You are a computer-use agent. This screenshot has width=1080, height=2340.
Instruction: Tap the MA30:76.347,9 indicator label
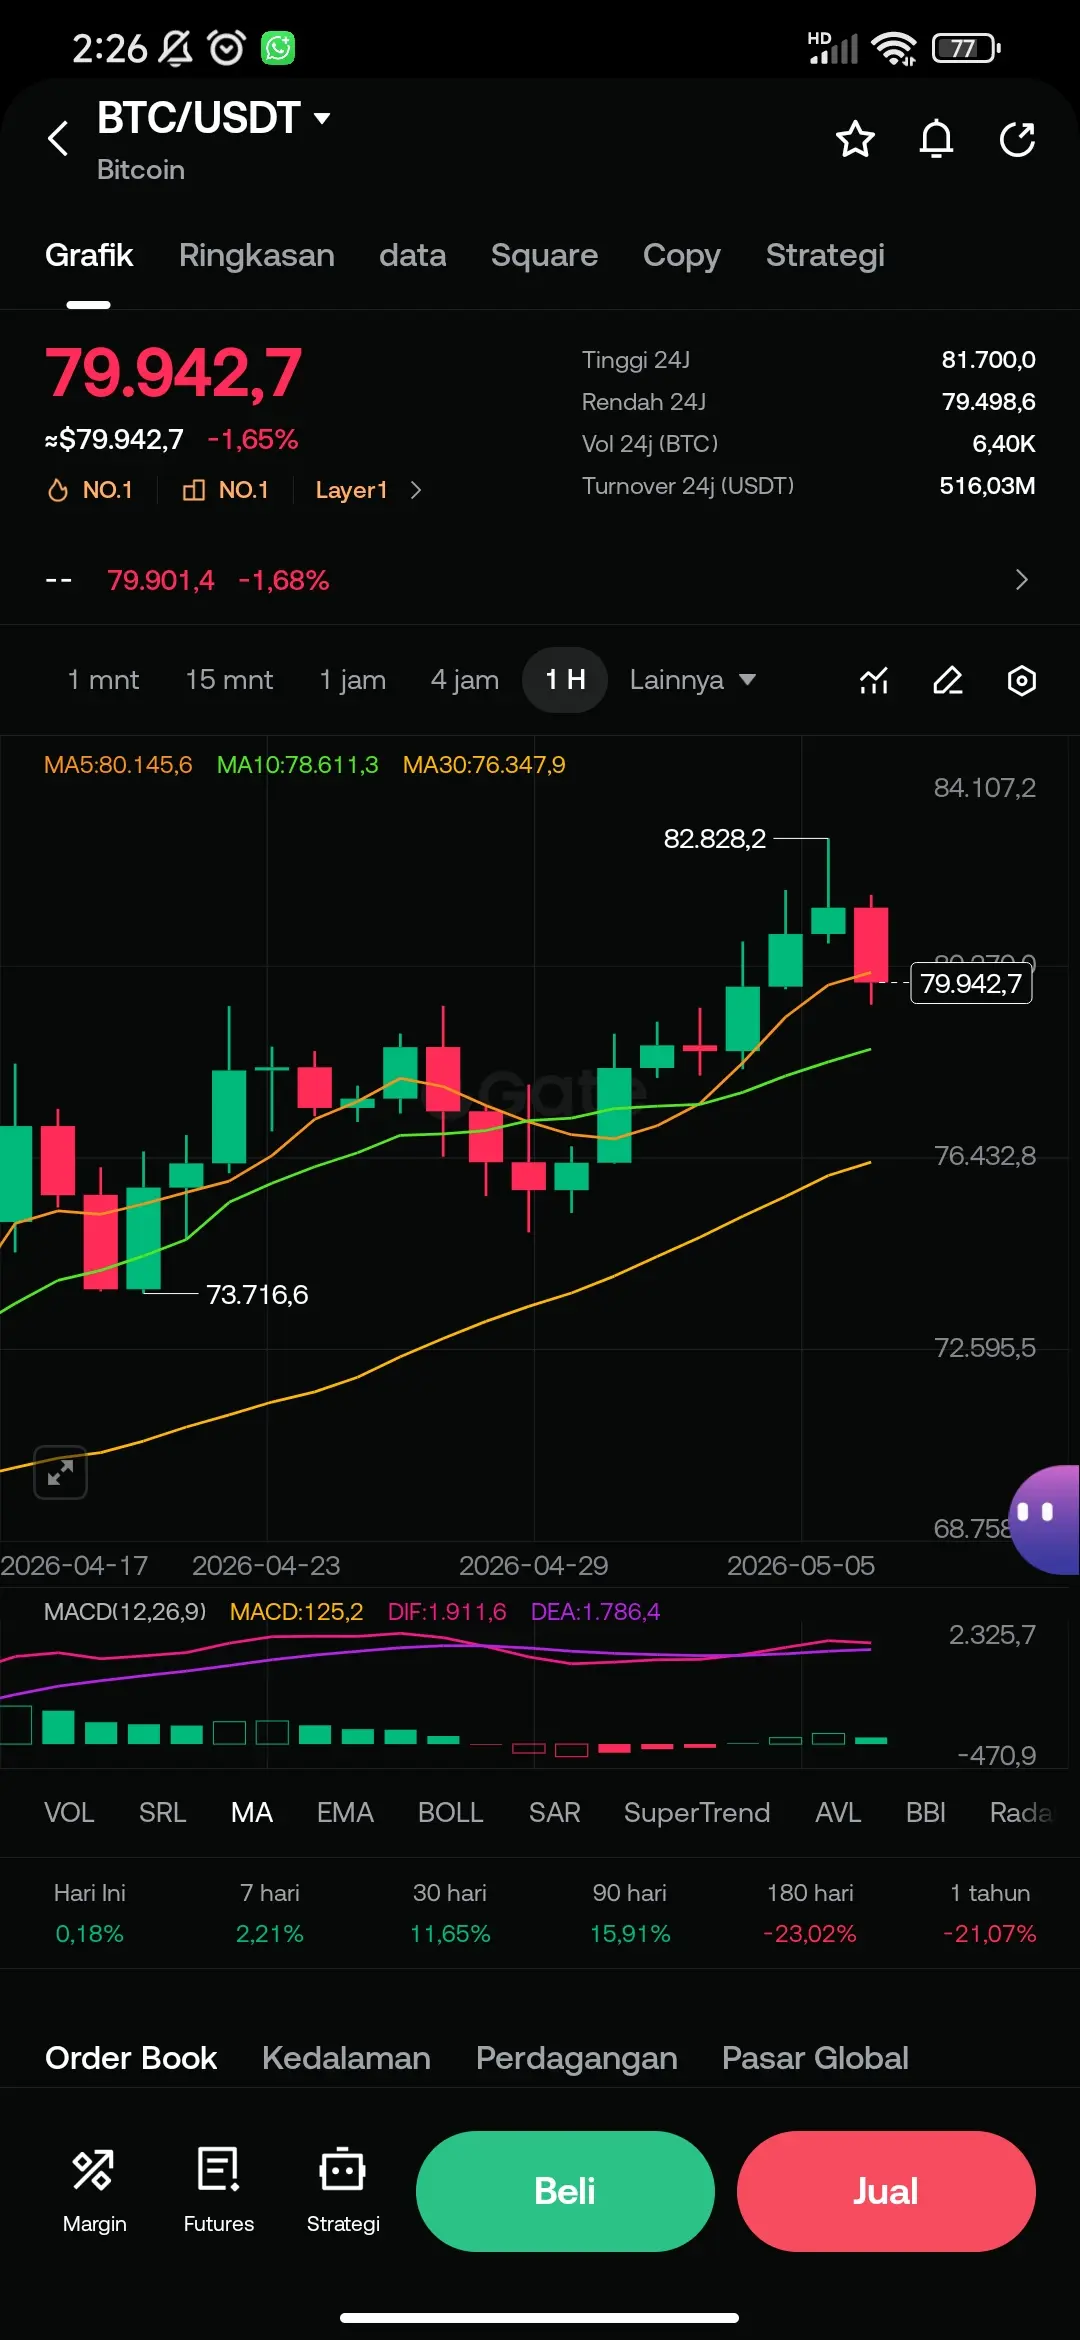[x=484, y=765]
